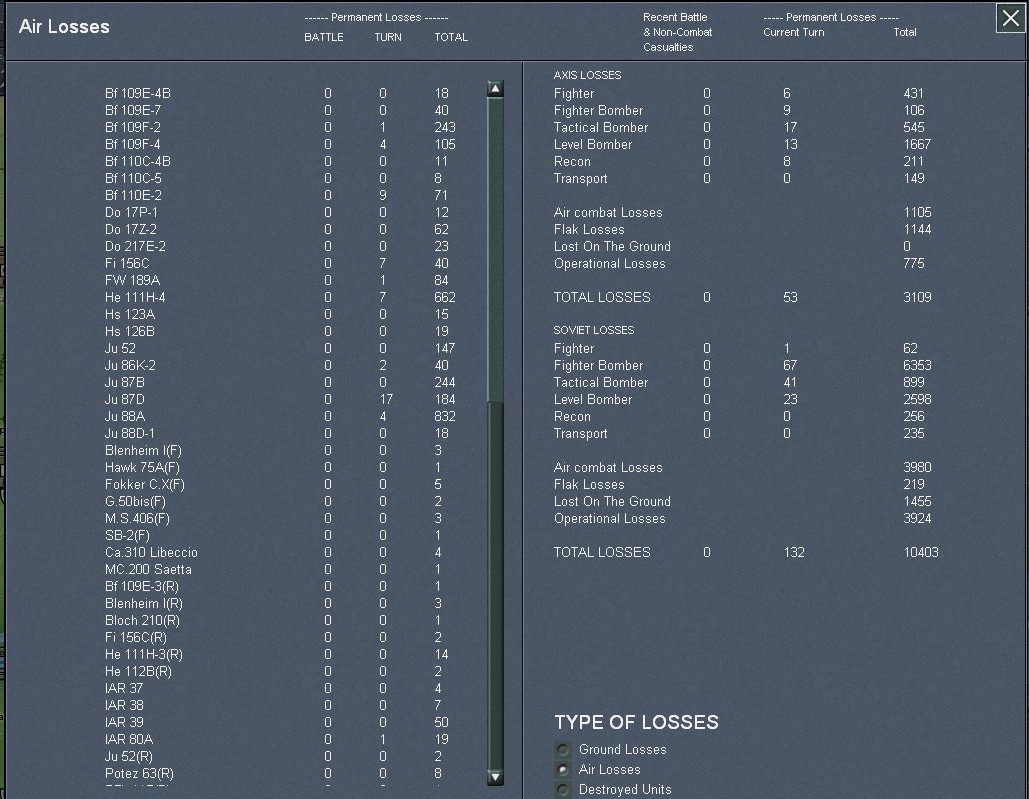Select the Air Losses radio button
The image size is (1029, 799).
(564, 770)
